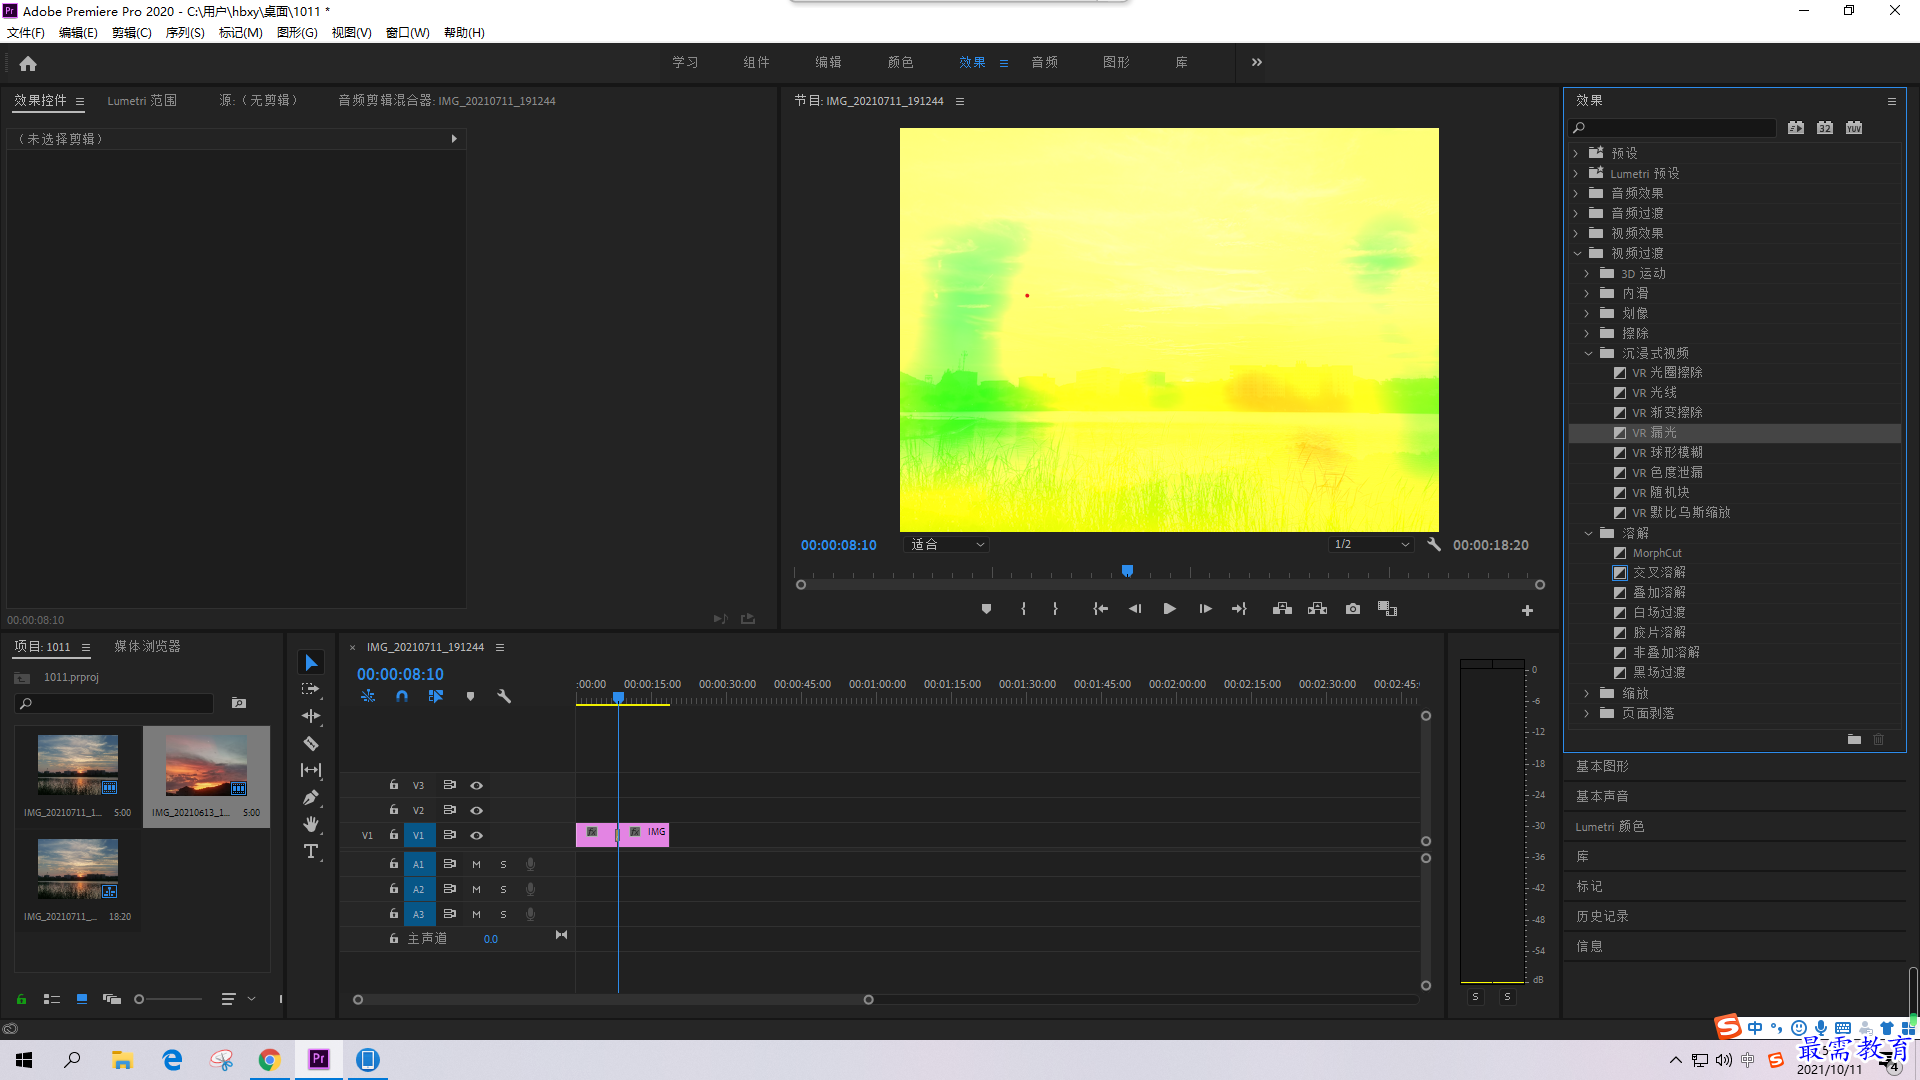Step forward one frame in Program monitor

coord(1205,609)
